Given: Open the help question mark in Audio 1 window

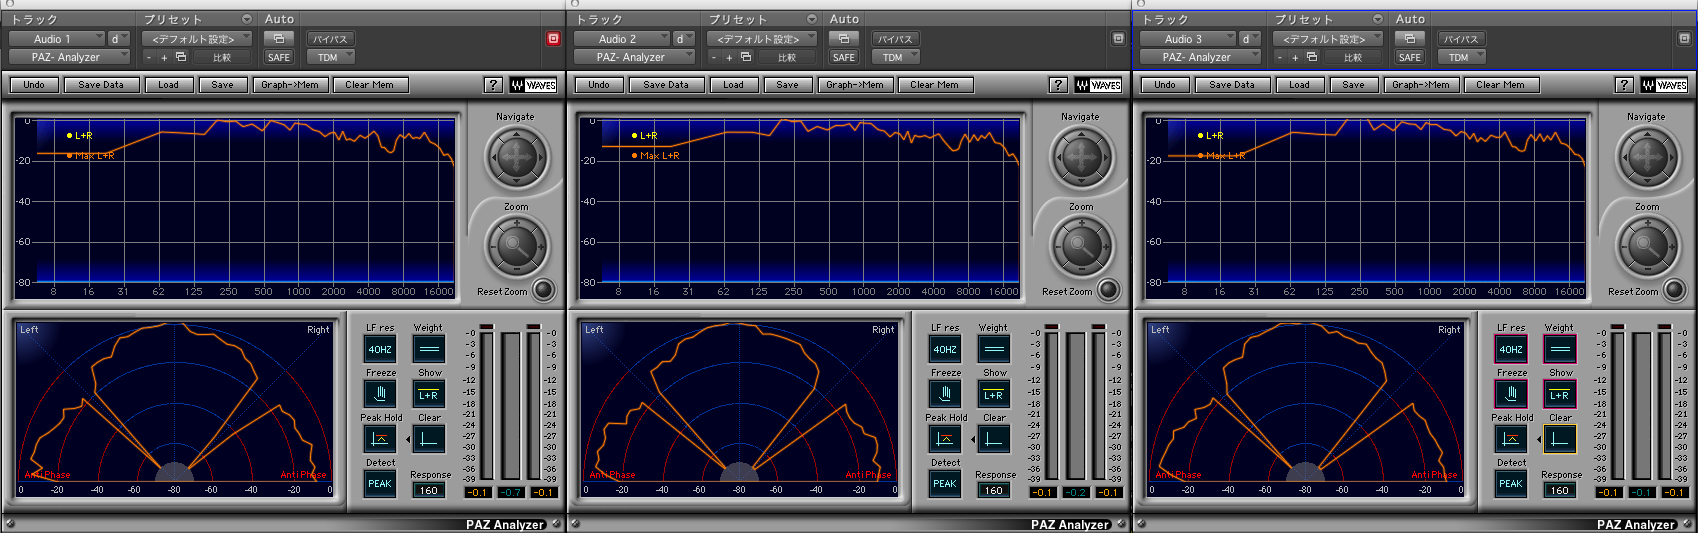Looking at the screenshot, I should tap(493, 85).
